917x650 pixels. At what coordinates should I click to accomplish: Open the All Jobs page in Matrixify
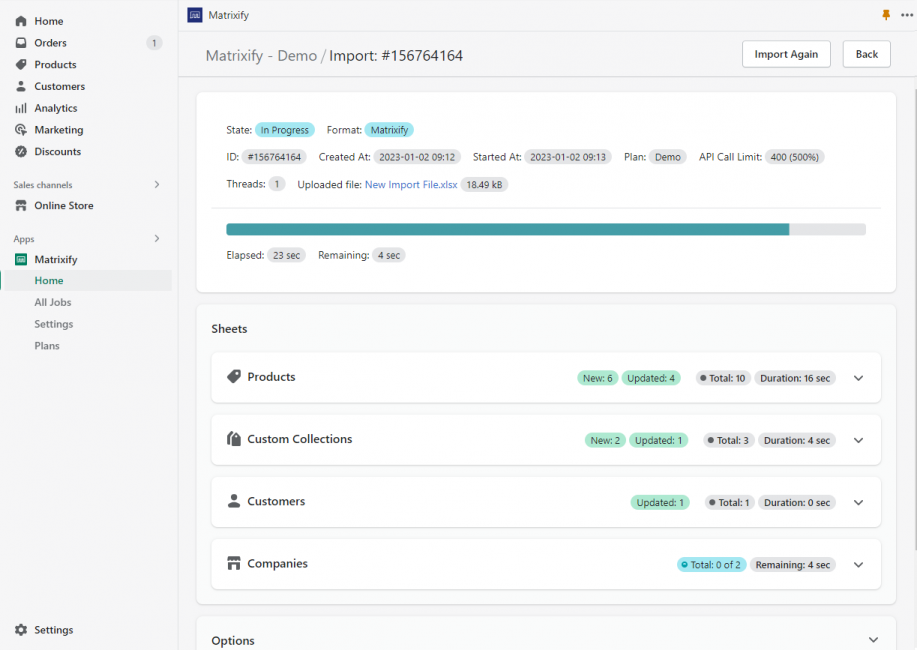tap(53, 302)
